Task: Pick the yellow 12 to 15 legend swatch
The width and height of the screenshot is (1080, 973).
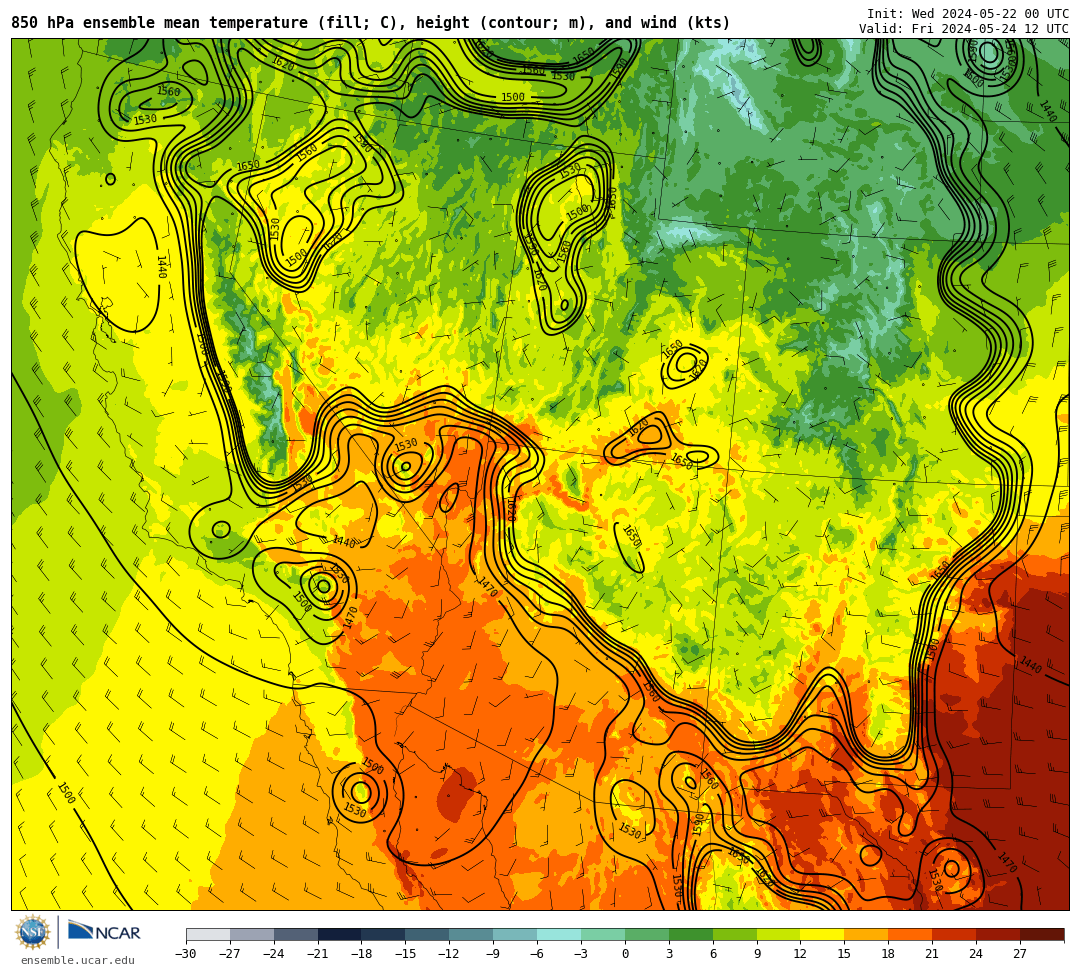Action: [822, 934]
